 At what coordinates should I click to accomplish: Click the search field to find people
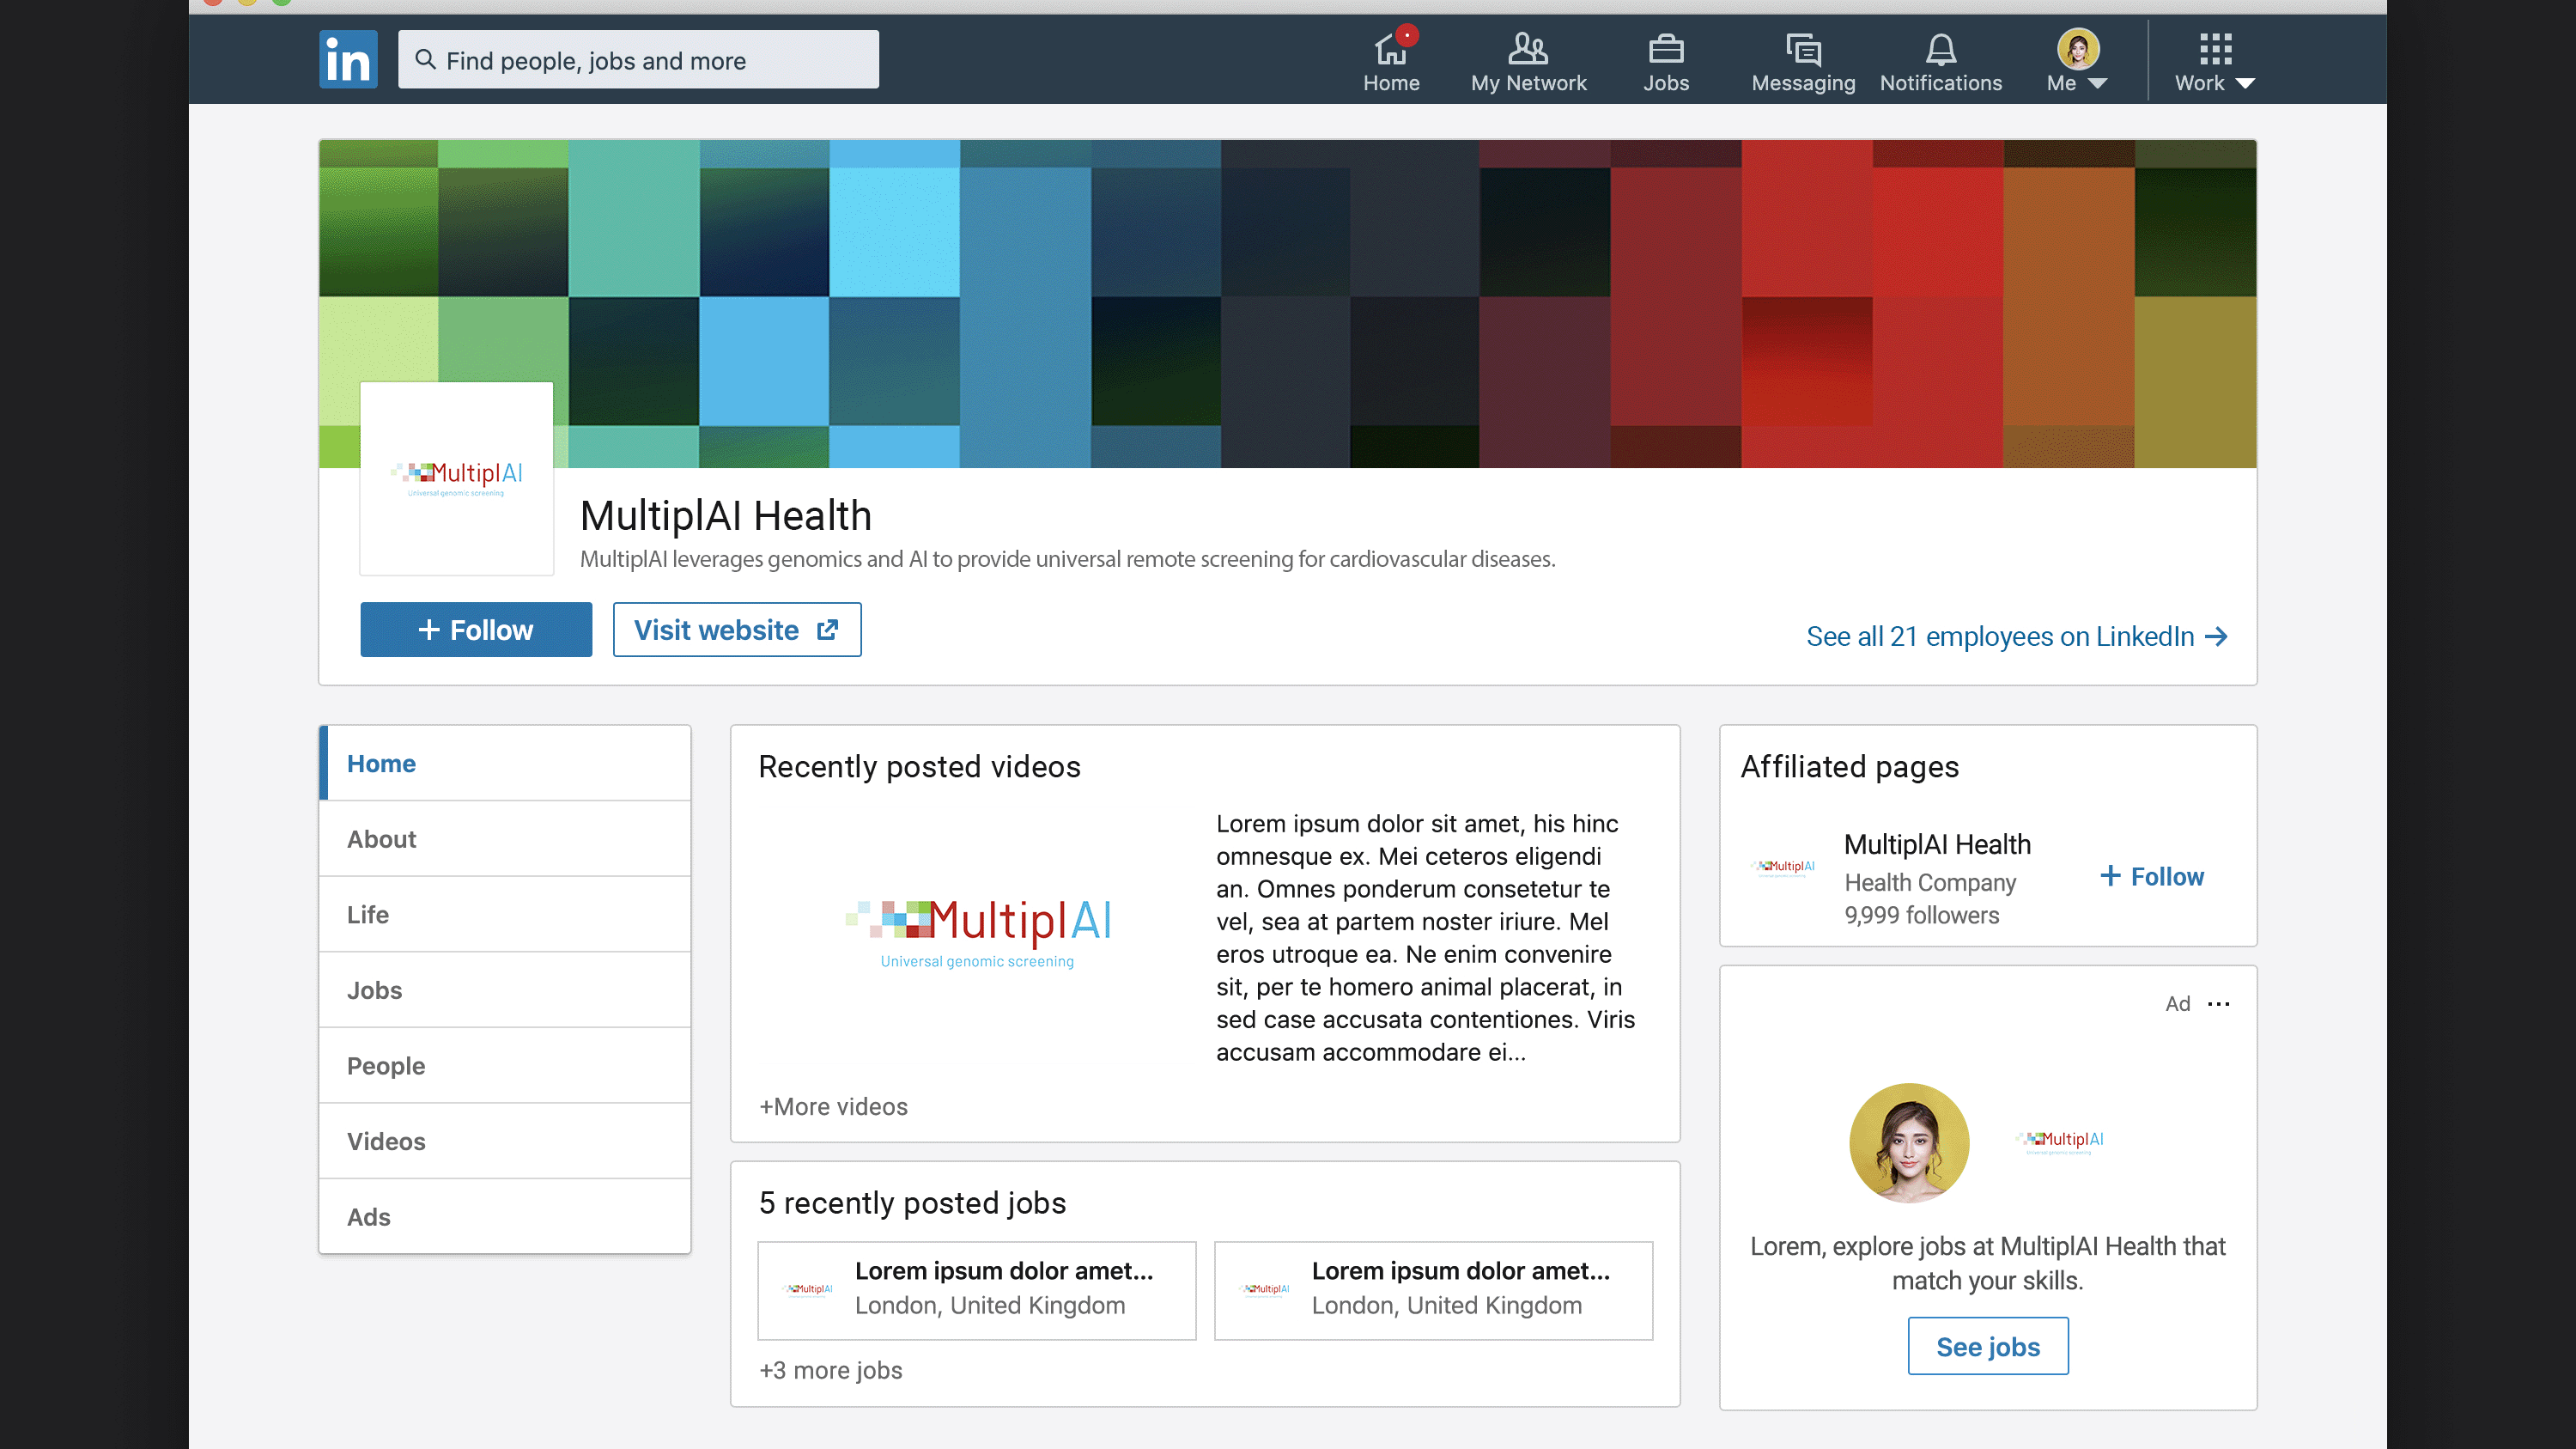(x=638, y=60)
